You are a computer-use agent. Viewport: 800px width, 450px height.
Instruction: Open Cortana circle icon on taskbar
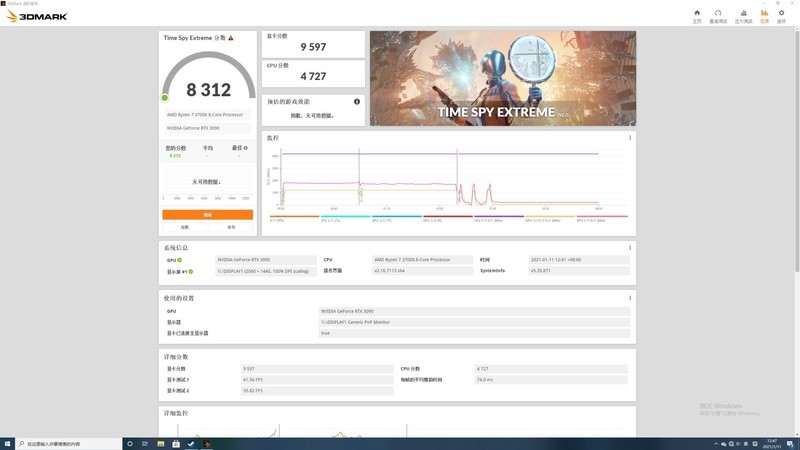[x=130, y=444]
